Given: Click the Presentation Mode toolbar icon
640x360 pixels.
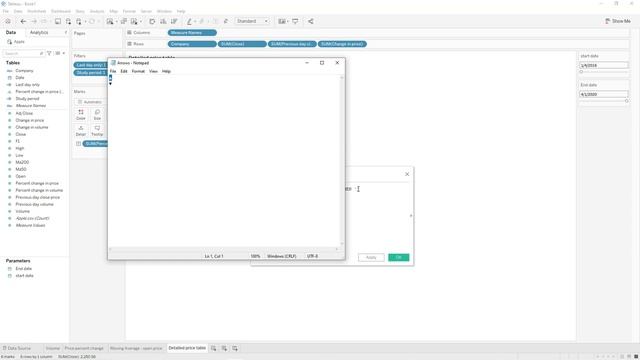Looking at the screenshot, I should click(295, 21).
